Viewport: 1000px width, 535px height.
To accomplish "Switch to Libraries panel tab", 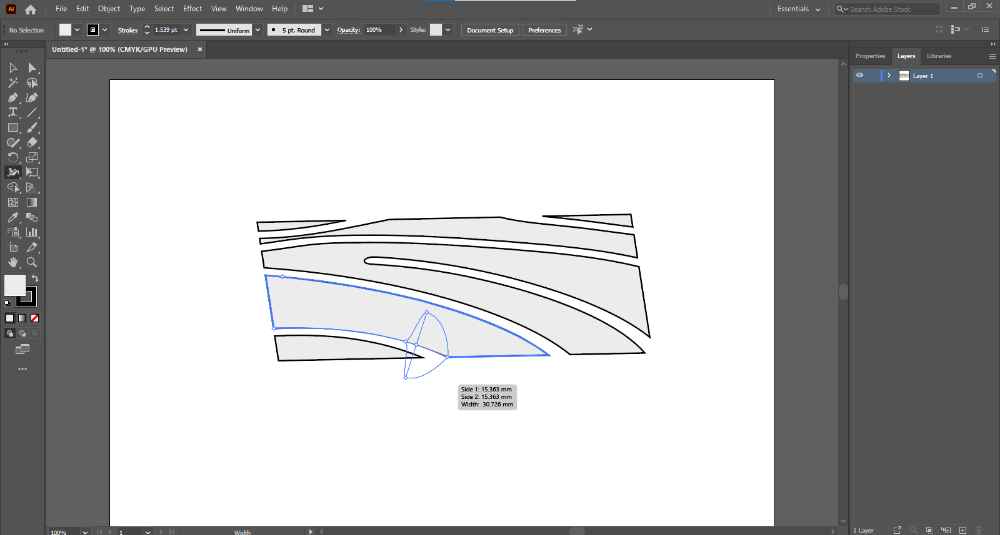I will point(939,56).
